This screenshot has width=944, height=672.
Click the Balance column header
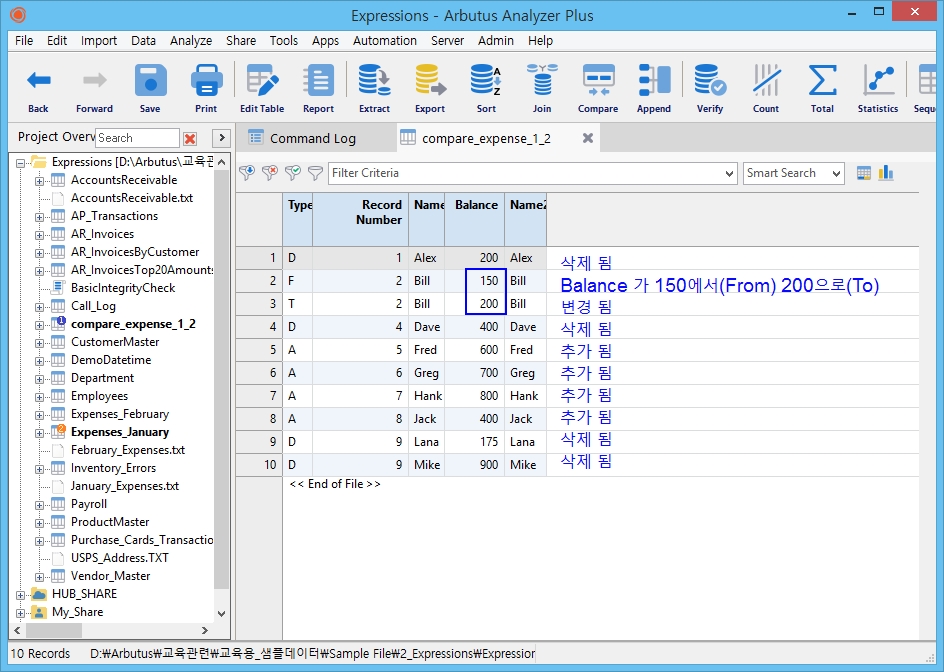[475, 219]
